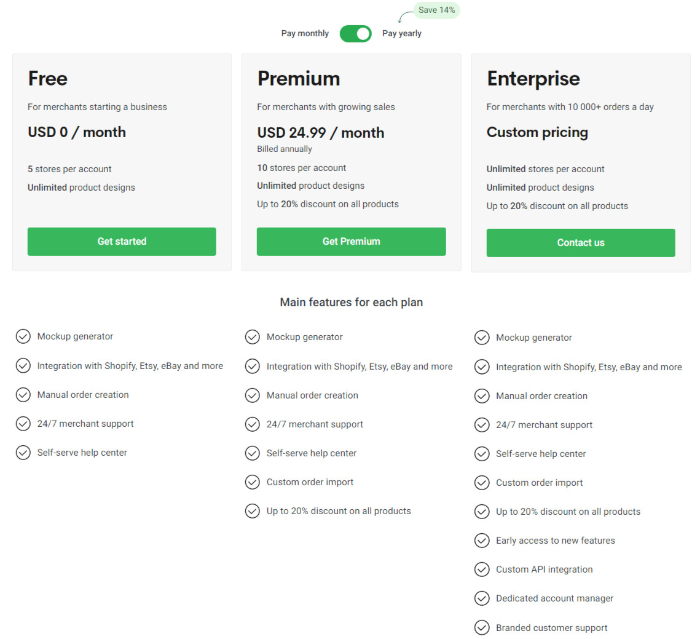
Task: Click Free plan Self-serve help center text
Action: 82,453
